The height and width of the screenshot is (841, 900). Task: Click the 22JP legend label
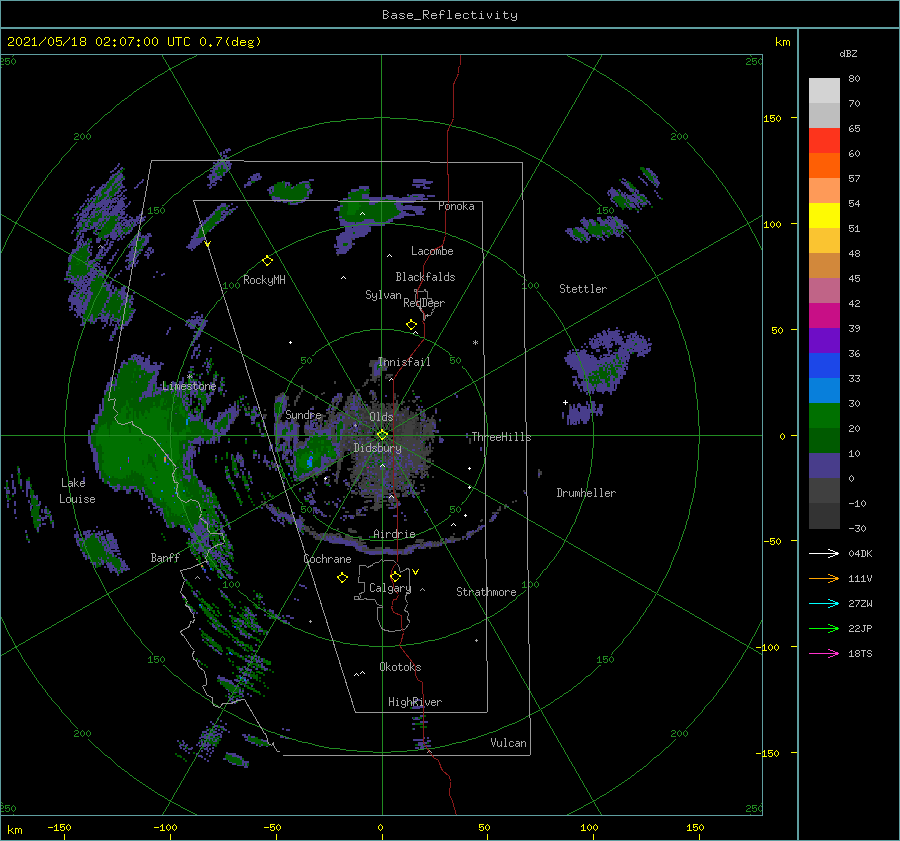coord(860,629)
